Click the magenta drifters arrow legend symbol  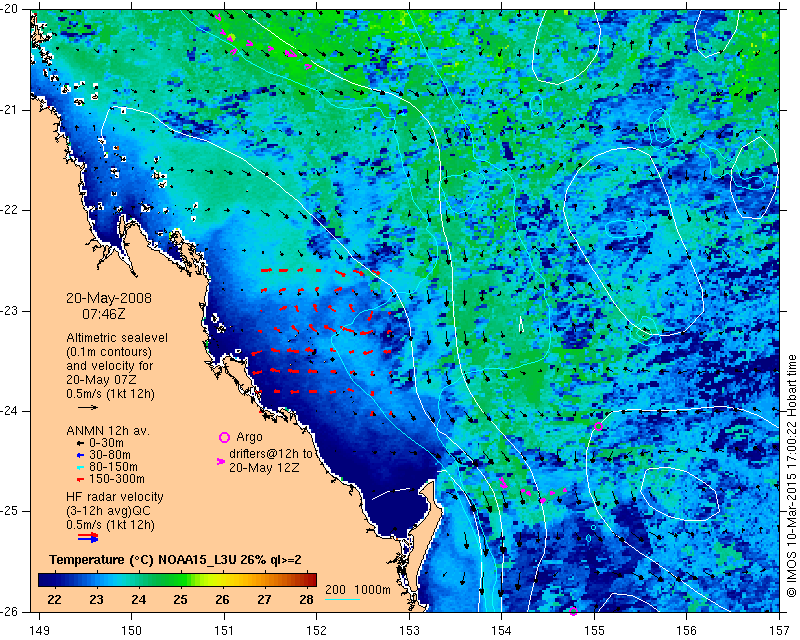[x=221, y=461]
